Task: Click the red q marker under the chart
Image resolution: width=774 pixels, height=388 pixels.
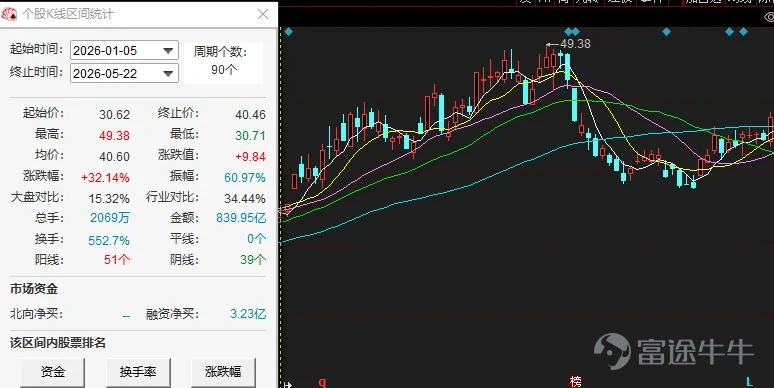Action: (322, 382)
